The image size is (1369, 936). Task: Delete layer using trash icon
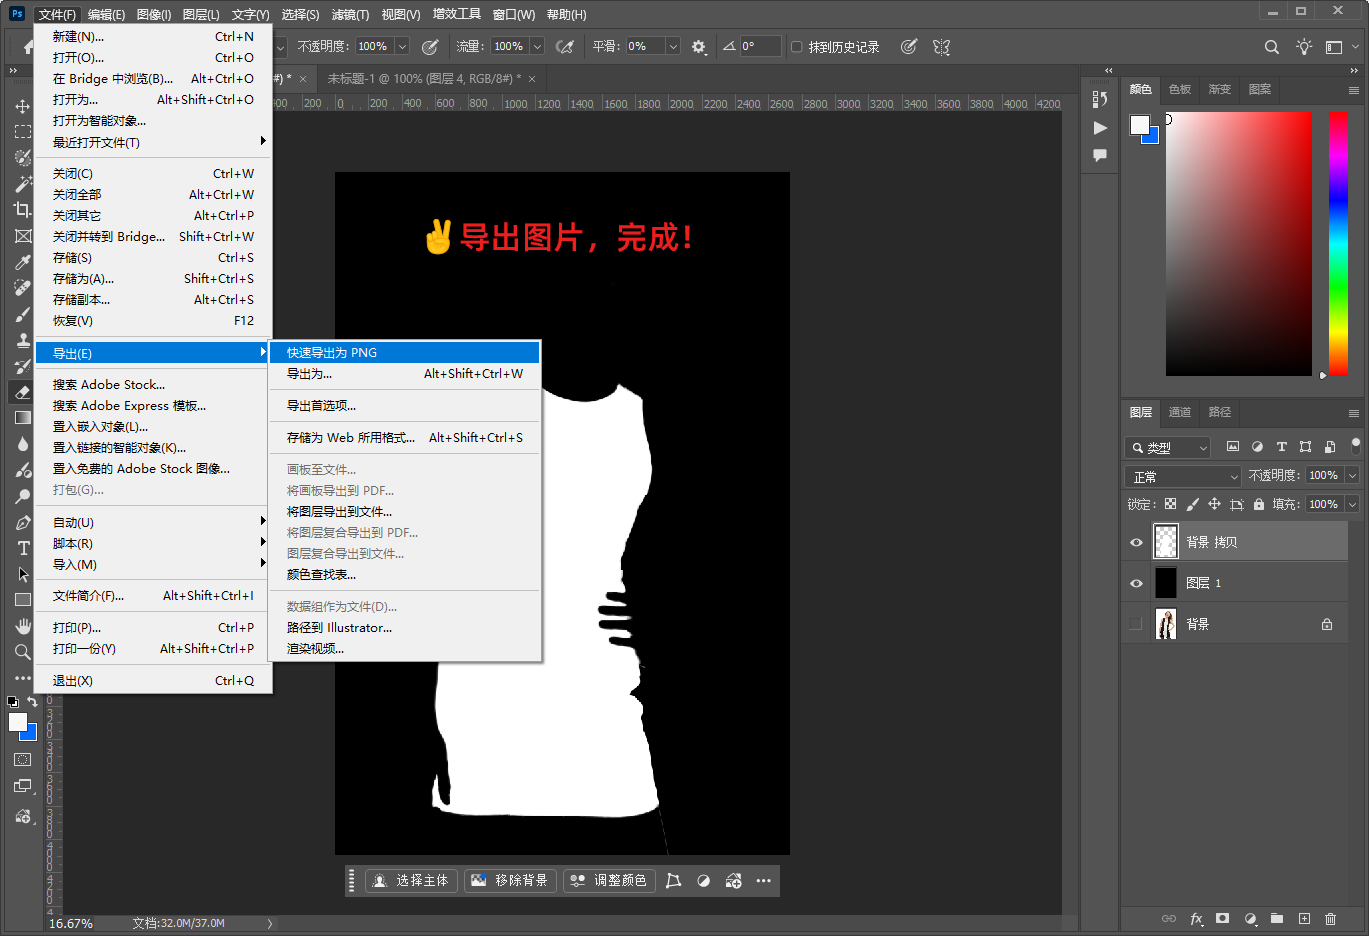(x=1330, y=918)
